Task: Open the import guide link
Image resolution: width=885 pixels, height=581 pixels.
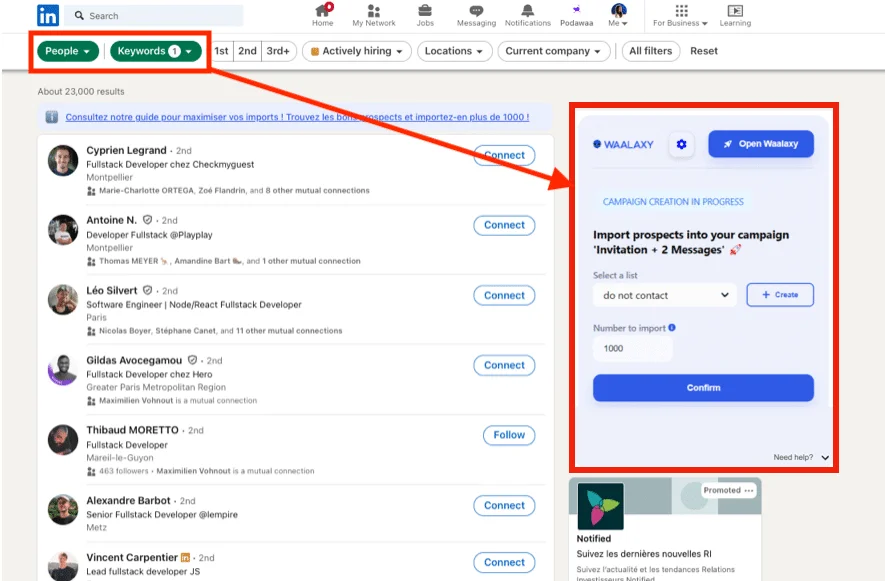Action: (x=297, y=117)
